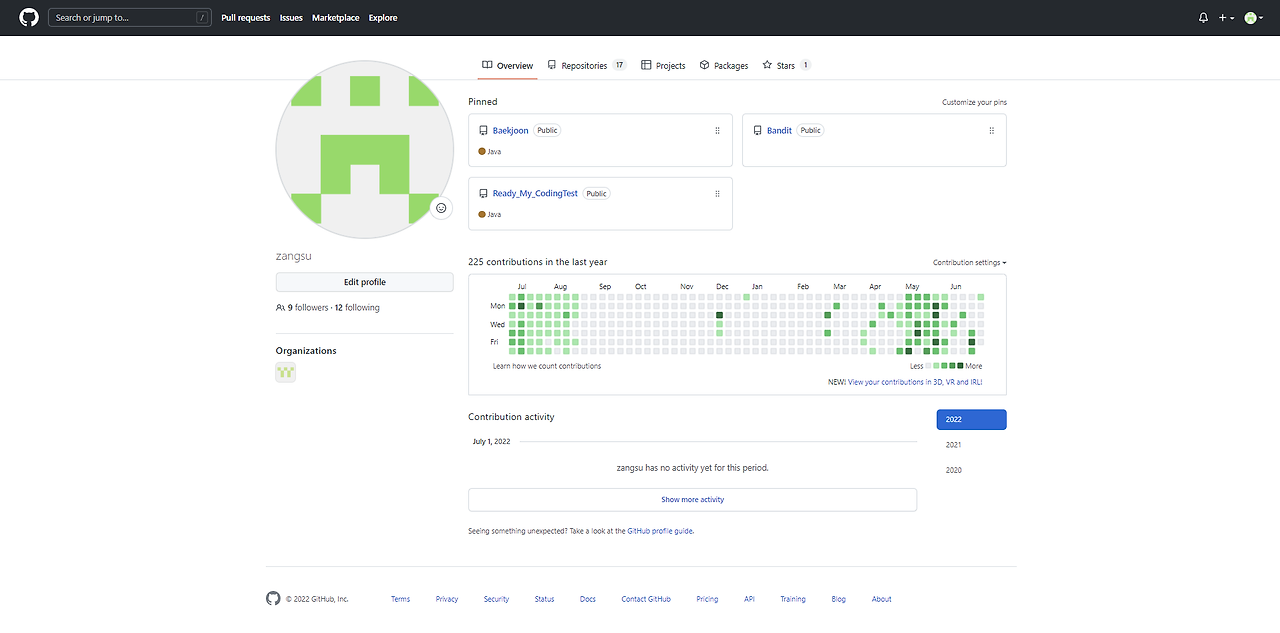The height and width of the screenshot is (633, 1280).
Task: Click the footer GitHub logo
Action: tap(273, 598)
